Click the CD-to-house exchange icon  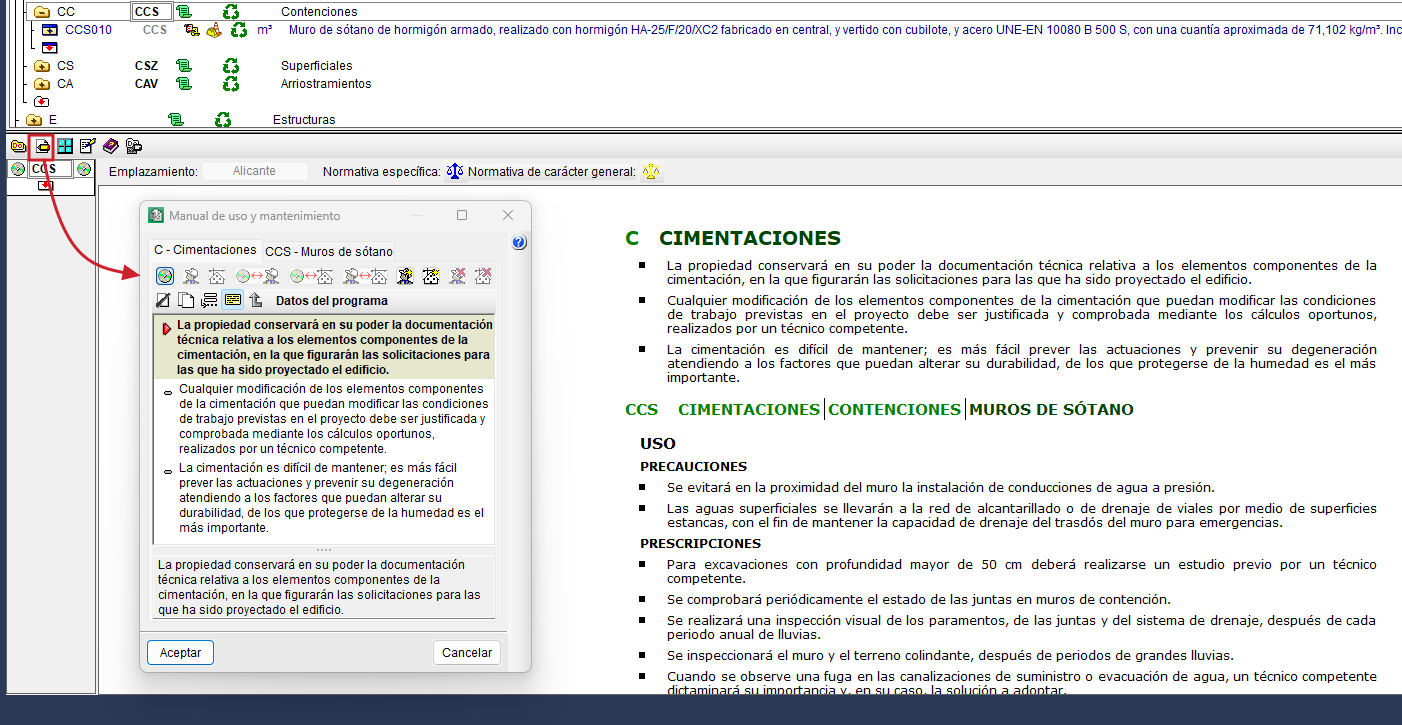coord(311,276)
